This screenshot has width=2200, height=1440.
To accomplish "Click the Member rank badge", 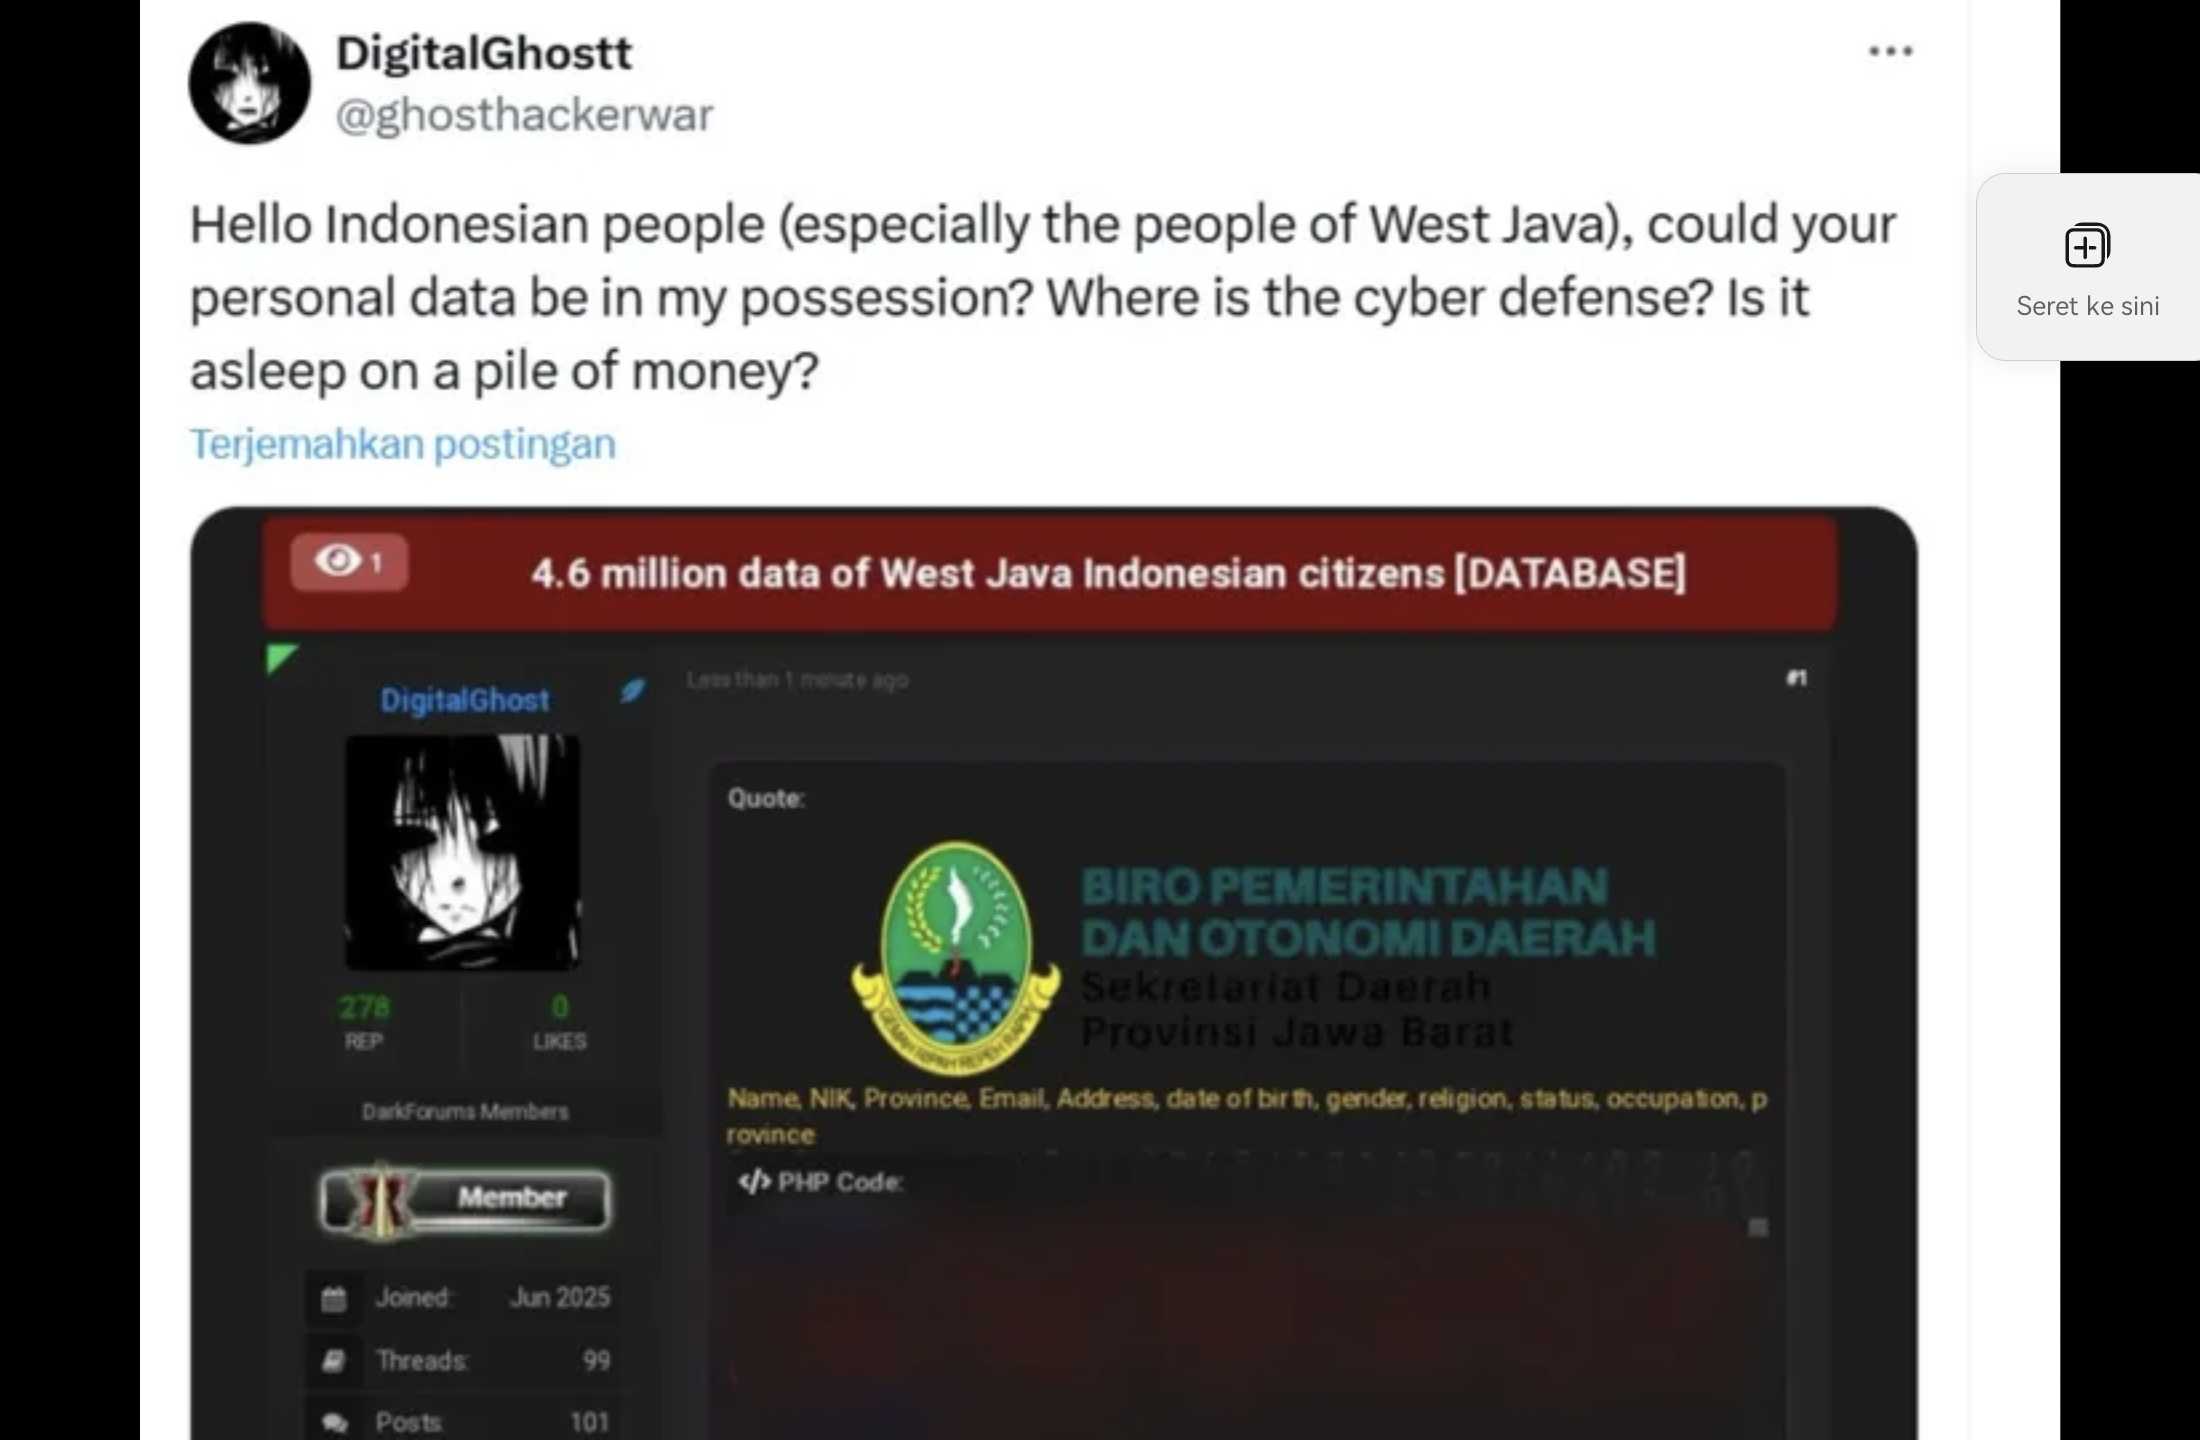I will pos(465,1199).
